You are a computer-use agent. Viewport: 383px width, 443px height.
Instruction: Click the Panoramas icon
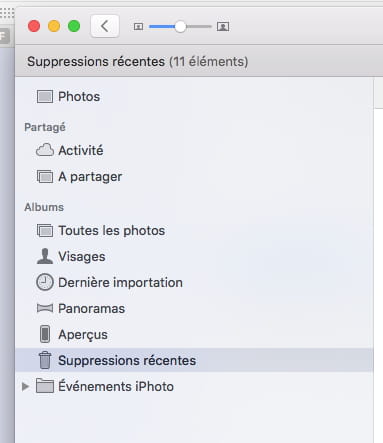[x=45, y=308]
